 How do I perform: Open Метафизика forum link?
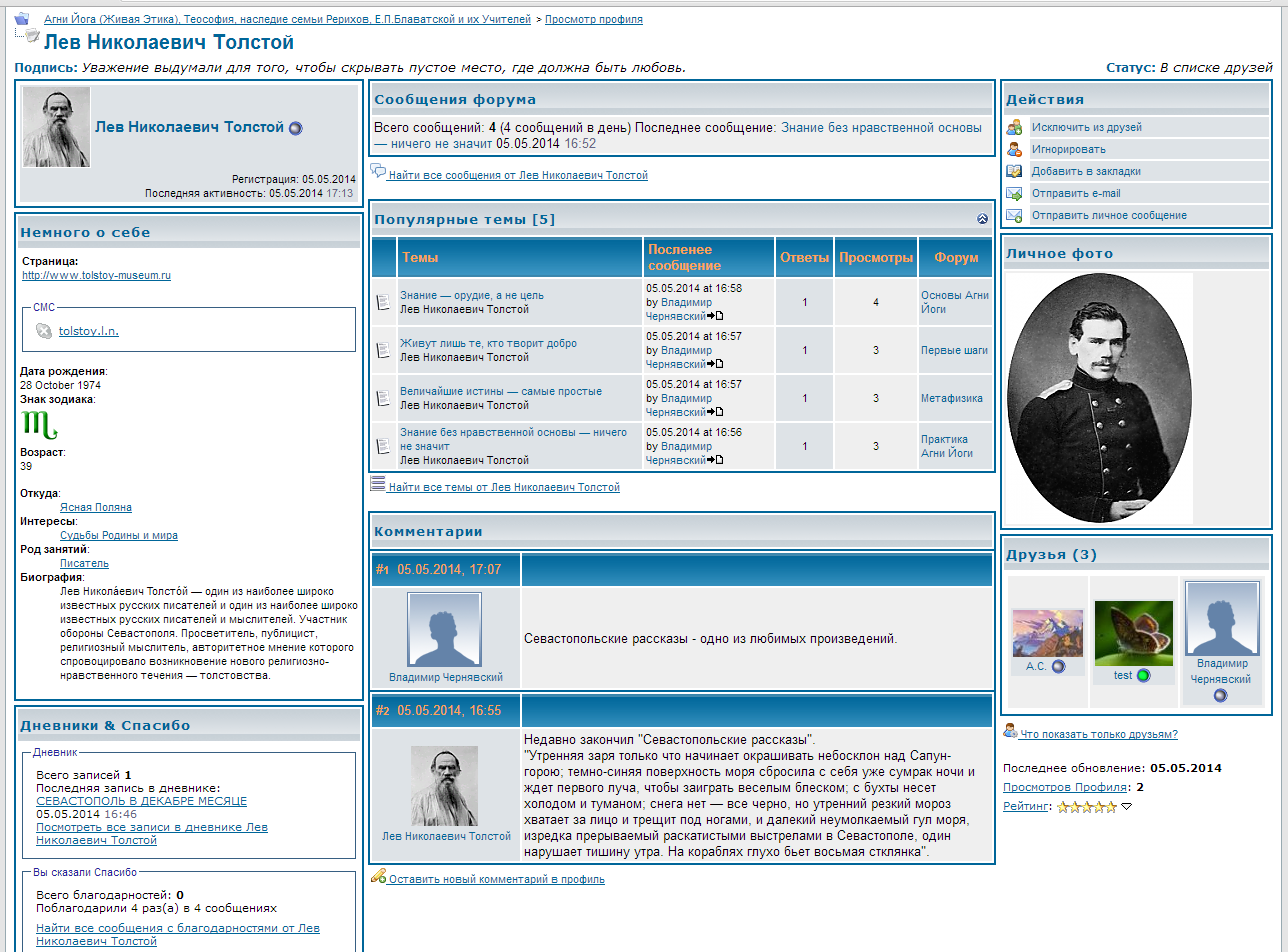pyautogui.click(x=952, y=398)
